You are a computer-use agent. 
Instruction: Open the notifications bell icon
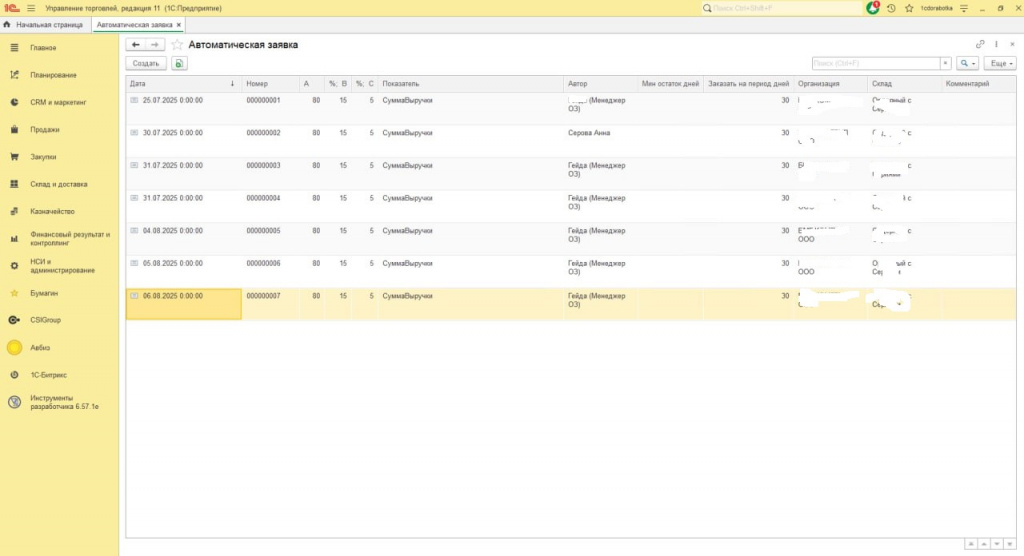tap(872, 8)
